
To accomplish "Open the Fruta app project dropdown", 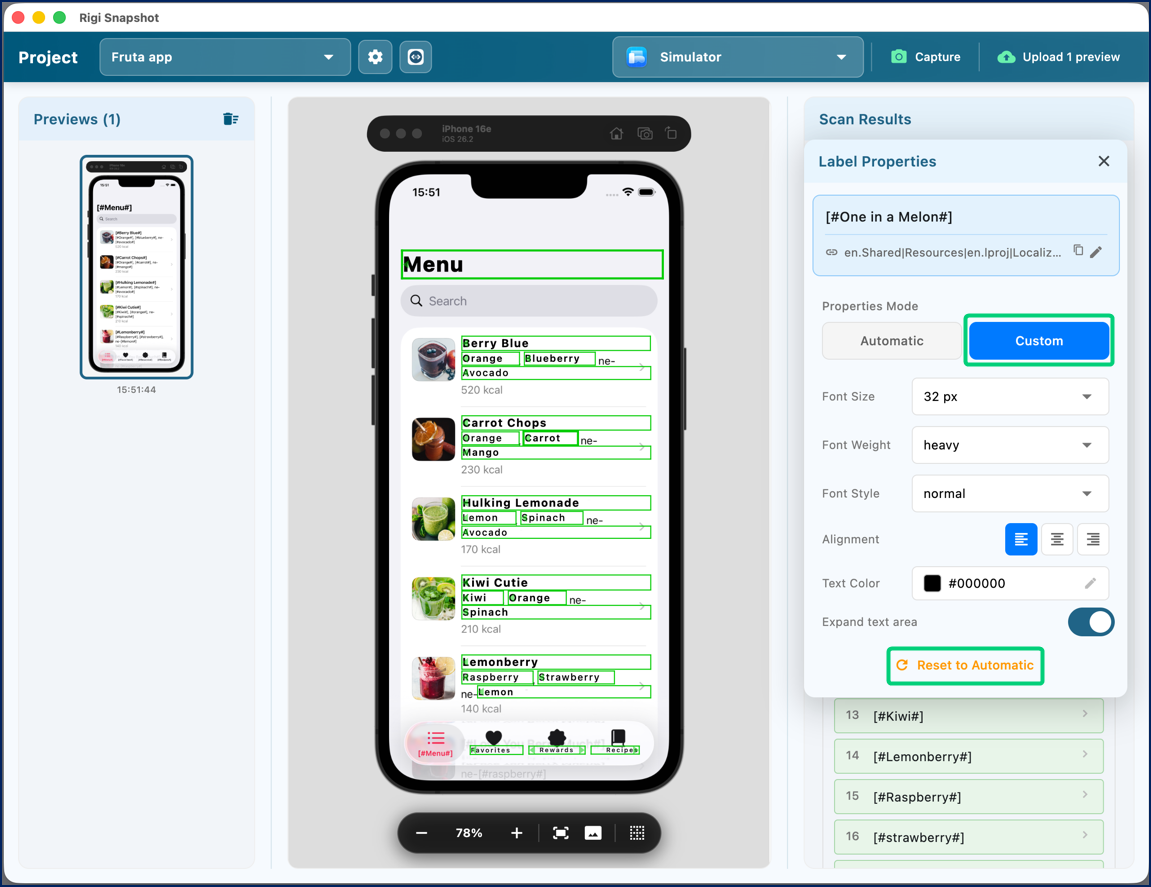I will (x=225, y=57).
